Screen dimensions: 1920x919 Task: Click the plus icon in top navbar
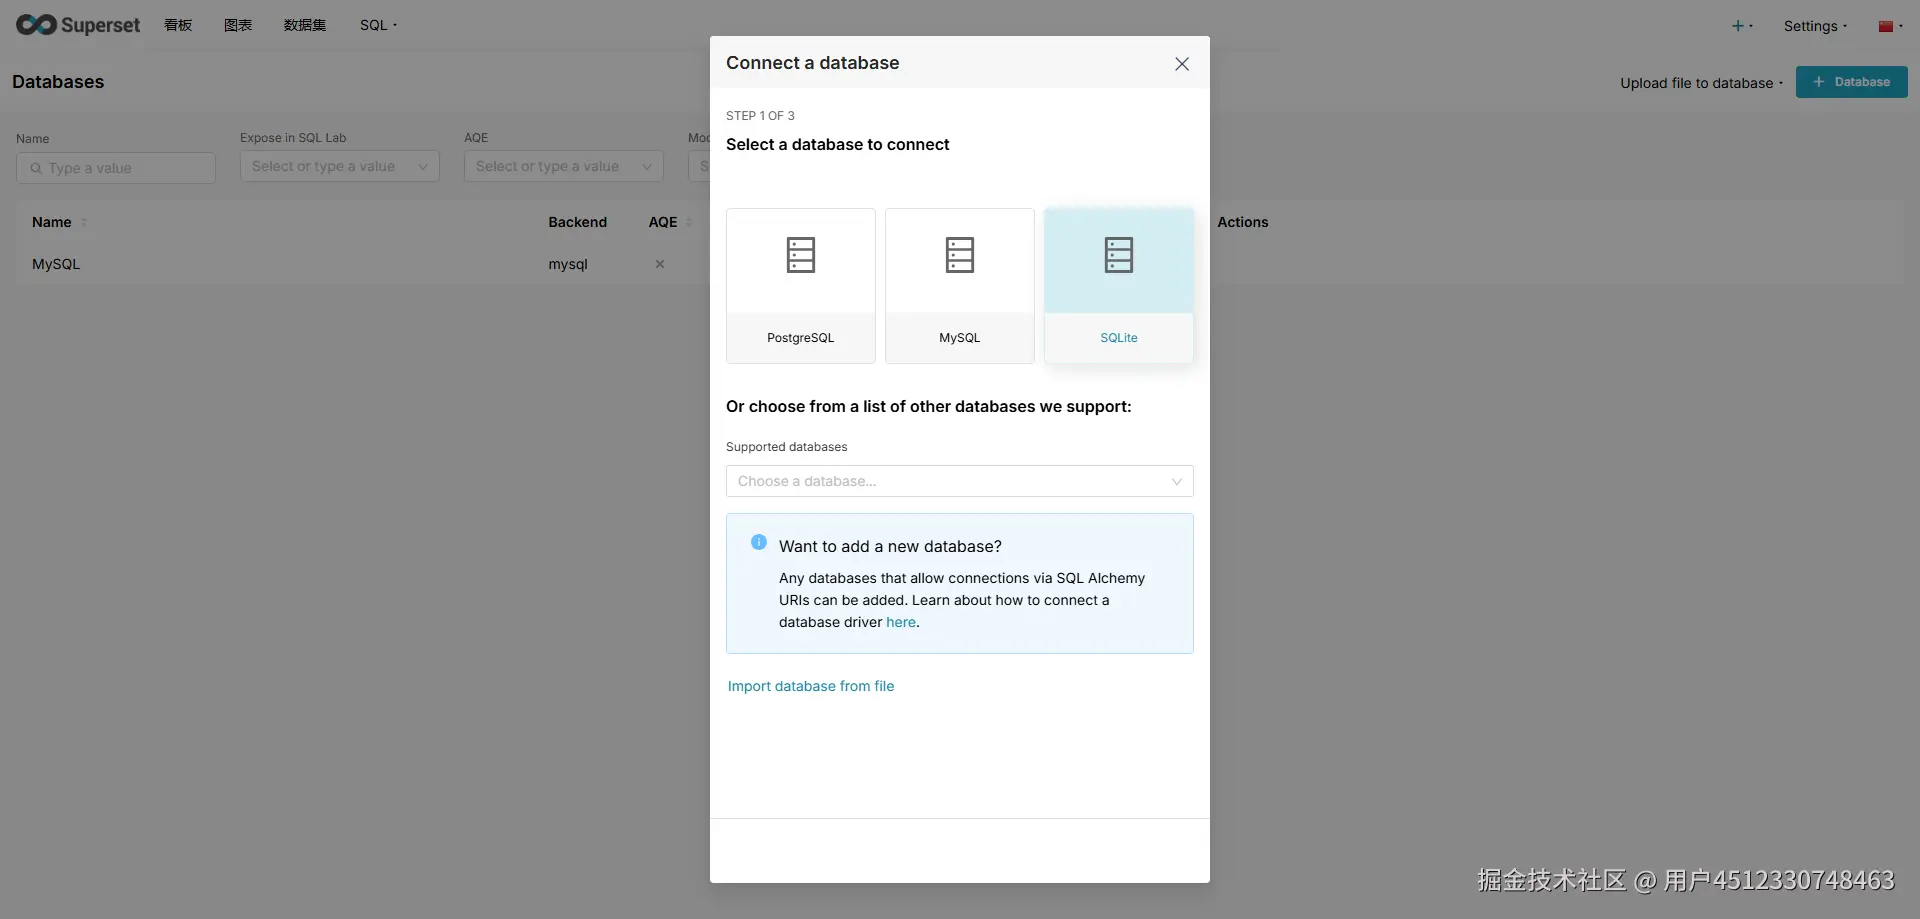pyautogui.click(x=1740, y=26)
